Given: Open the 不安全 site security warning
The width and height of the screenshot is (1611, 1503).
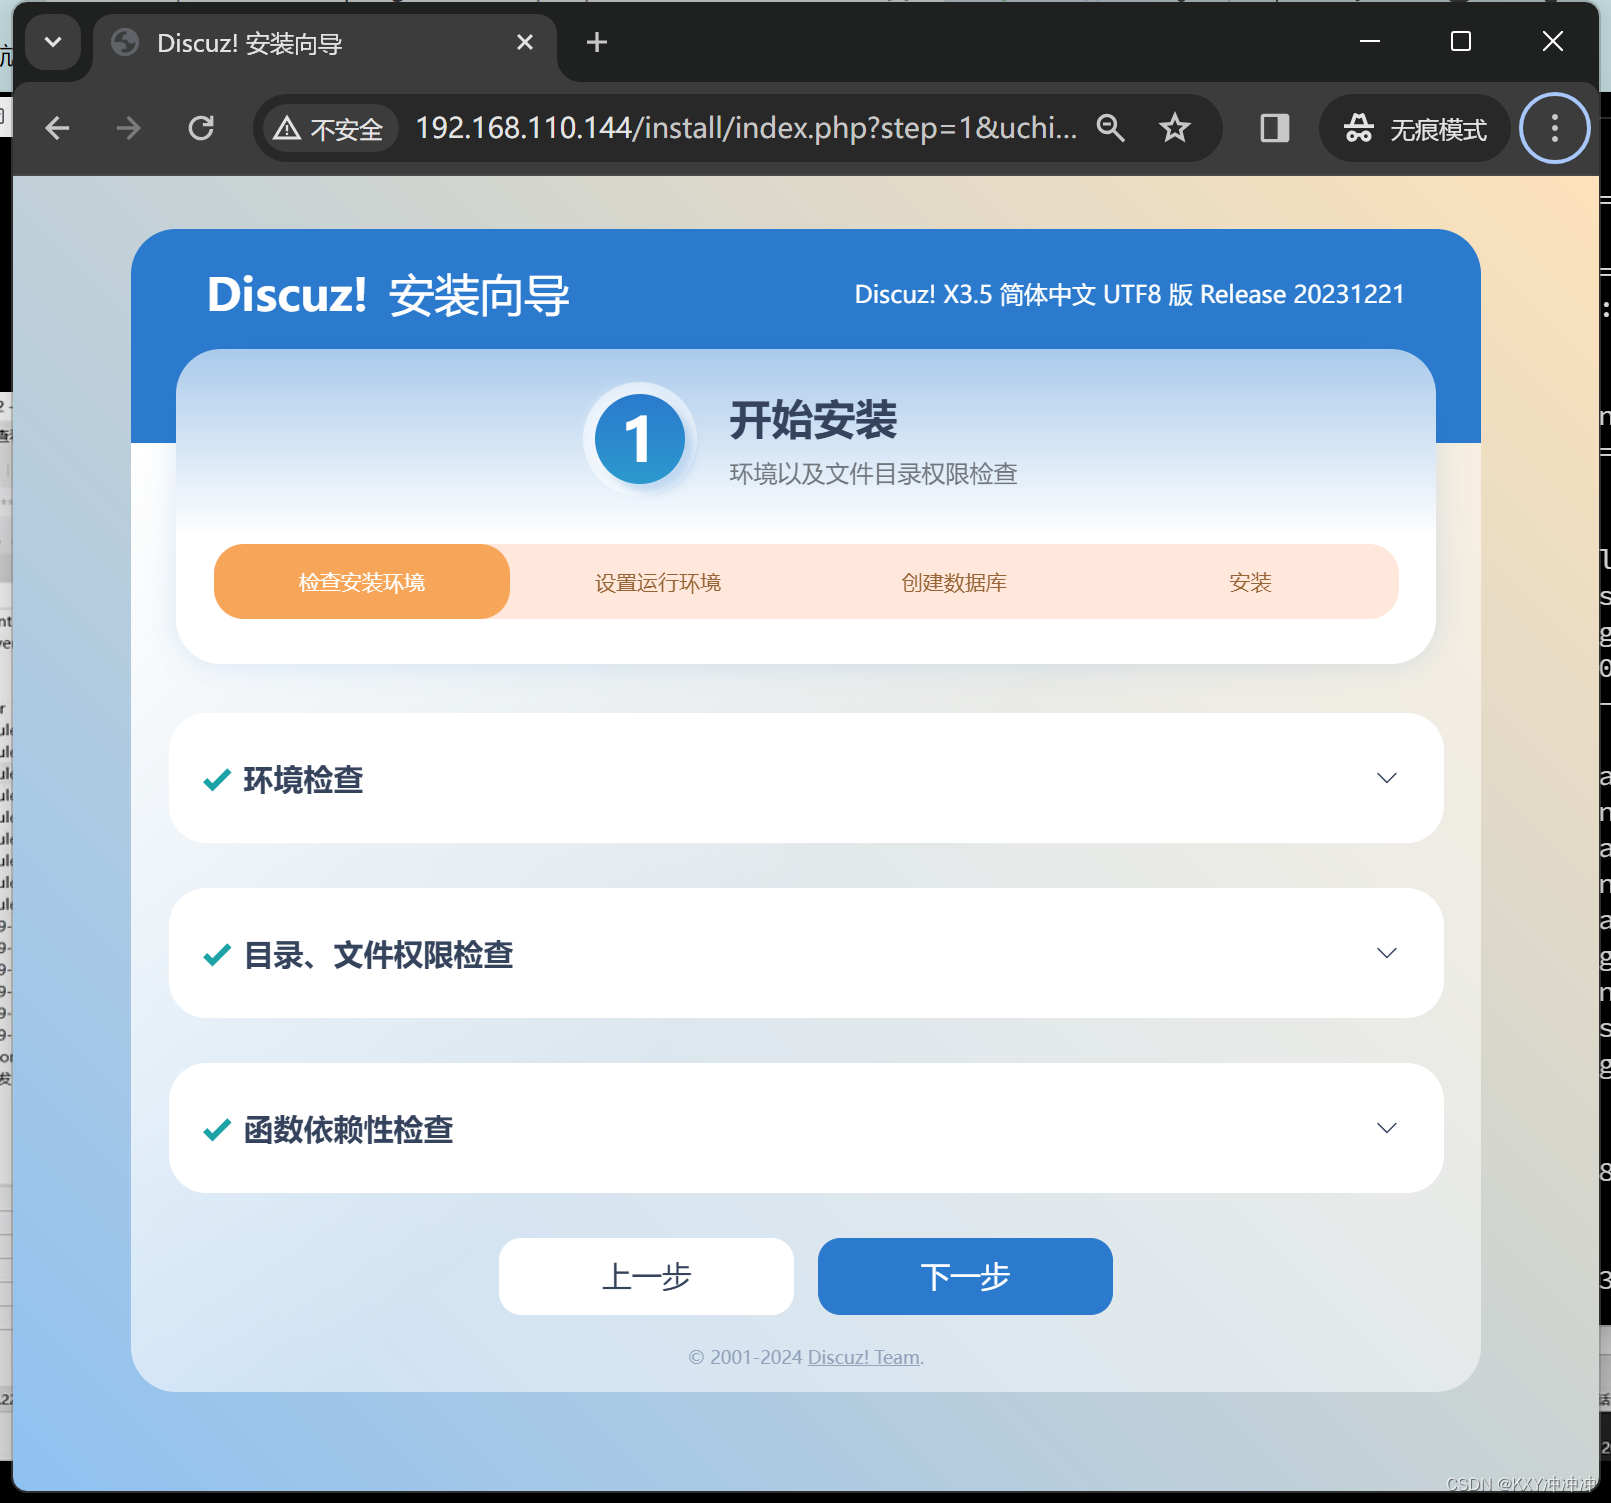Looking at the screenshot, I should click(x=329, y=129).
